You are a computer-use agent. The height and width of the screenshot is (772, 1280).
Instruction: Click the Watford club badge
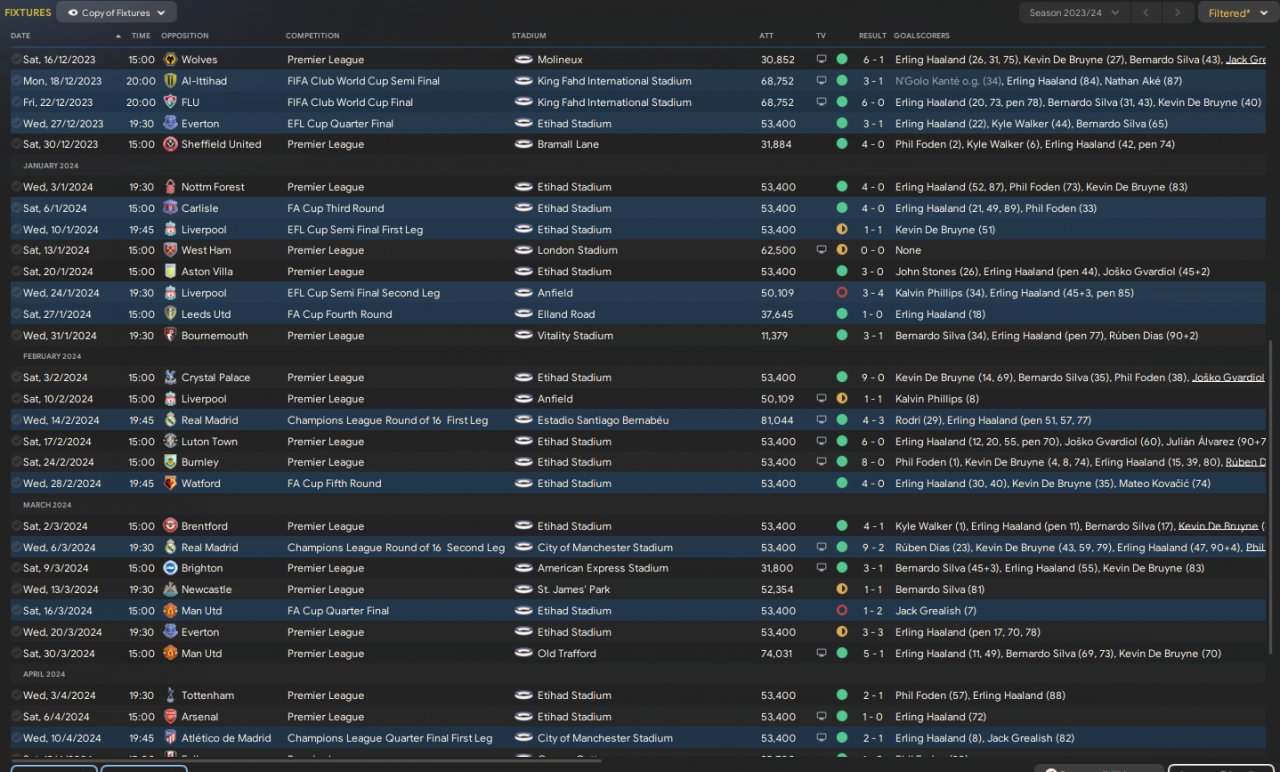pyautogui.click(x=170, y=483)
